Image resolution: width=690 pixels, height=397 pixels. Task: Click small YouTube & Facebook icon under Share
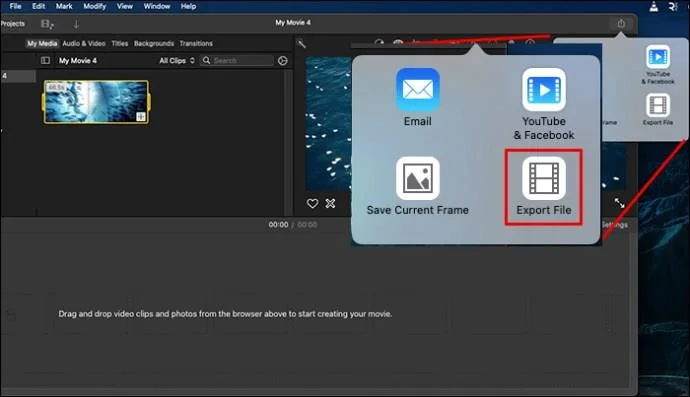pos(658,57)
